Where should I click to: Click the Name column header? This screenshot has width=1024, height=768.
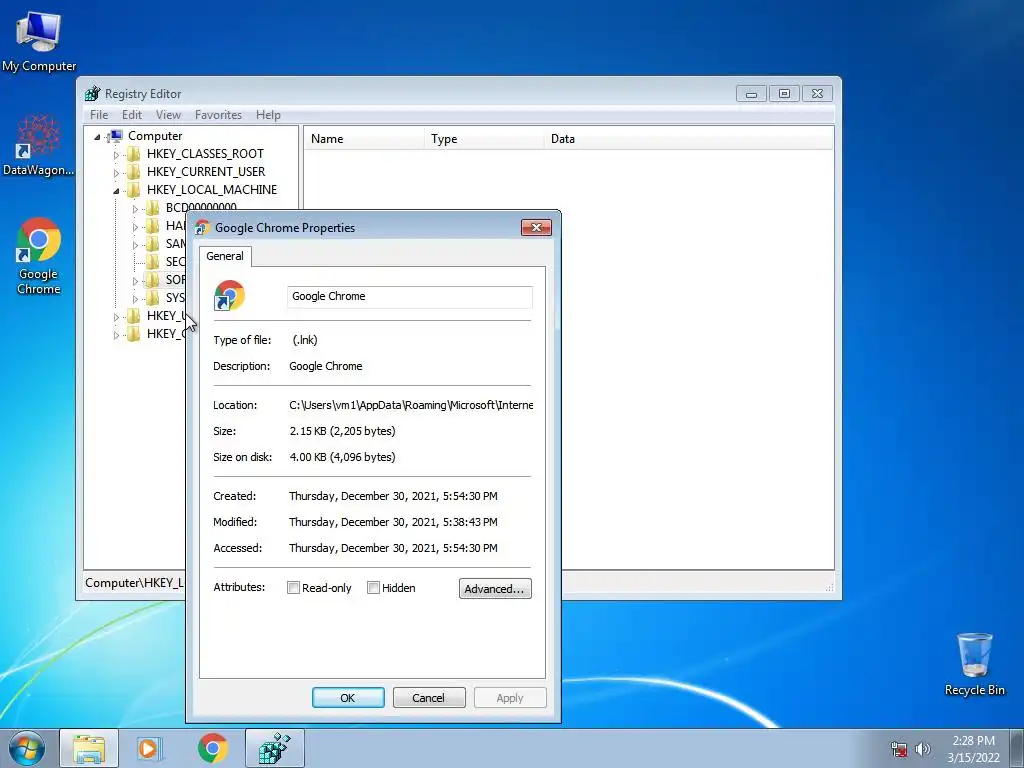pos(364,138)
